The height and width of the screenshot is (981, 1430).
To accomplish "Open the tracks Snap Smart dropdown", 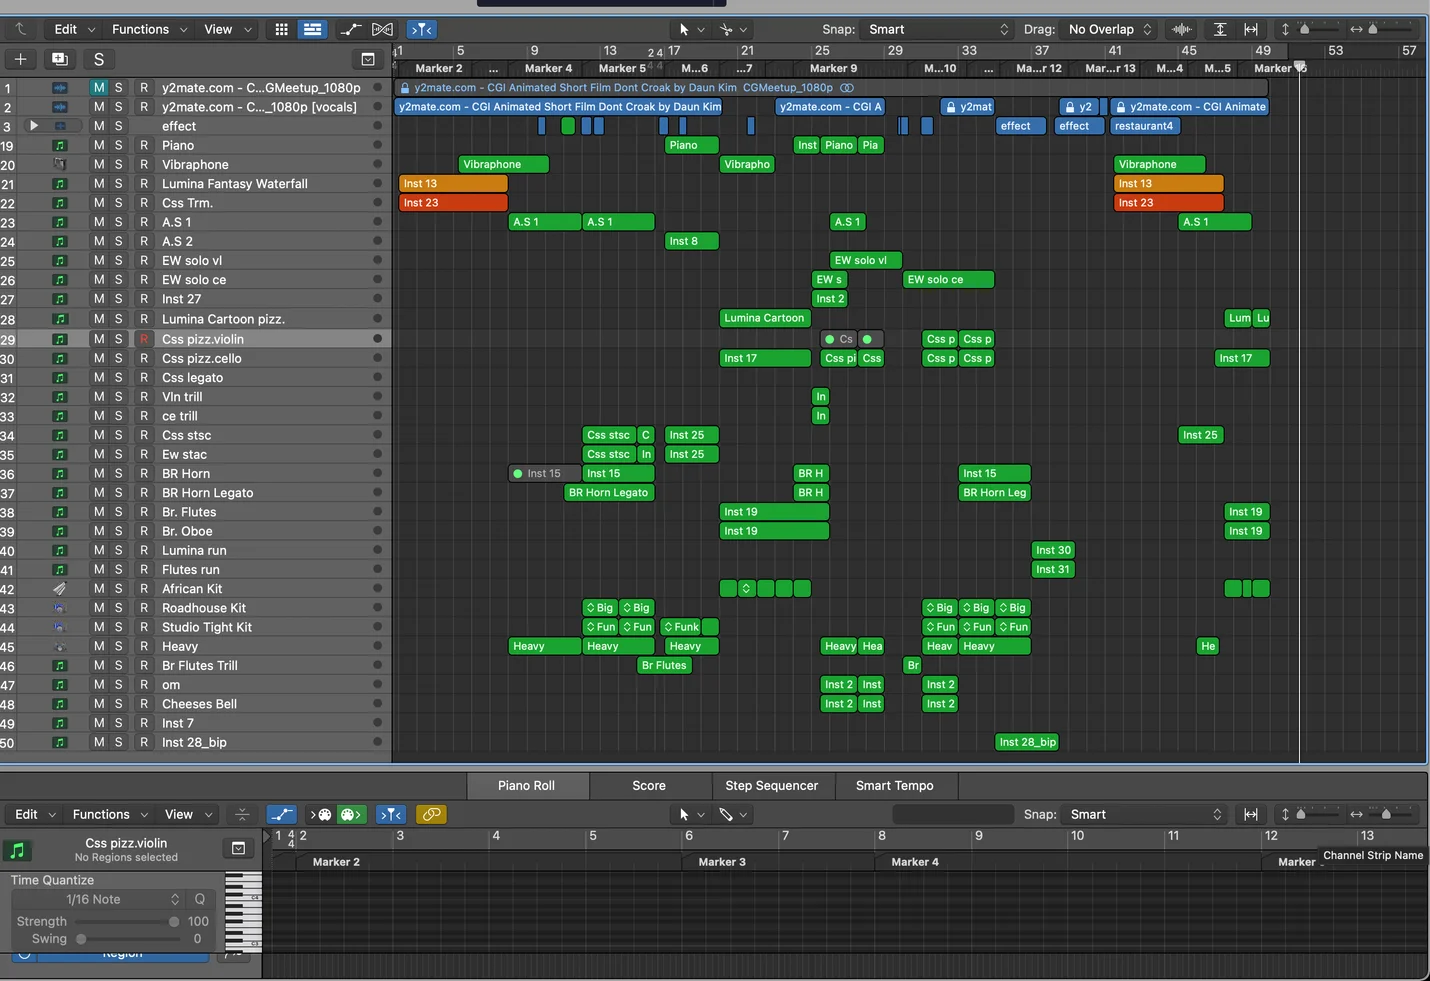I will [x=937, y=29].
